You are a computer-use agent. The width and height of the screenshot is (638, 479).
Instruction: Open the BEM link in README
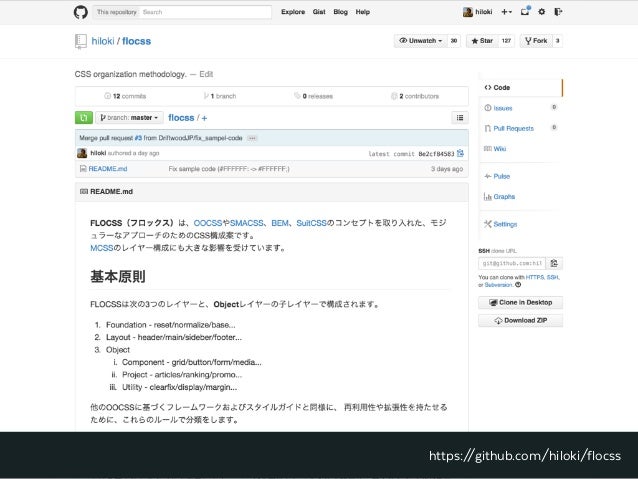[280, 223]
